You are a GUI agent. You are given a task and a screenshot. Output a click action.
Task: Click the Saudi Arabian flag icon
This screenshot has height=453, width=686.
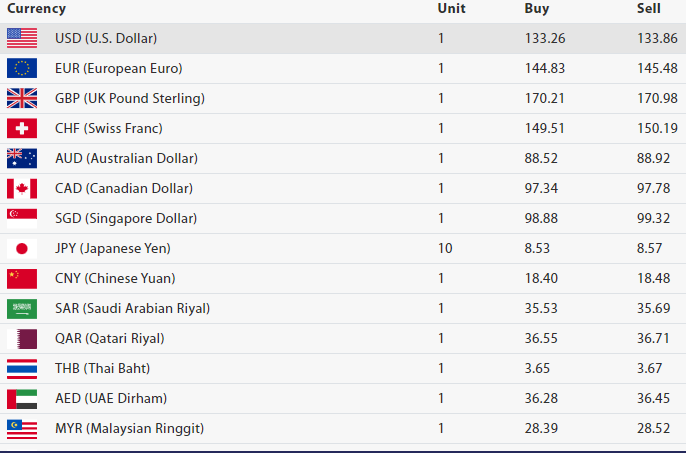coord(22,308)
